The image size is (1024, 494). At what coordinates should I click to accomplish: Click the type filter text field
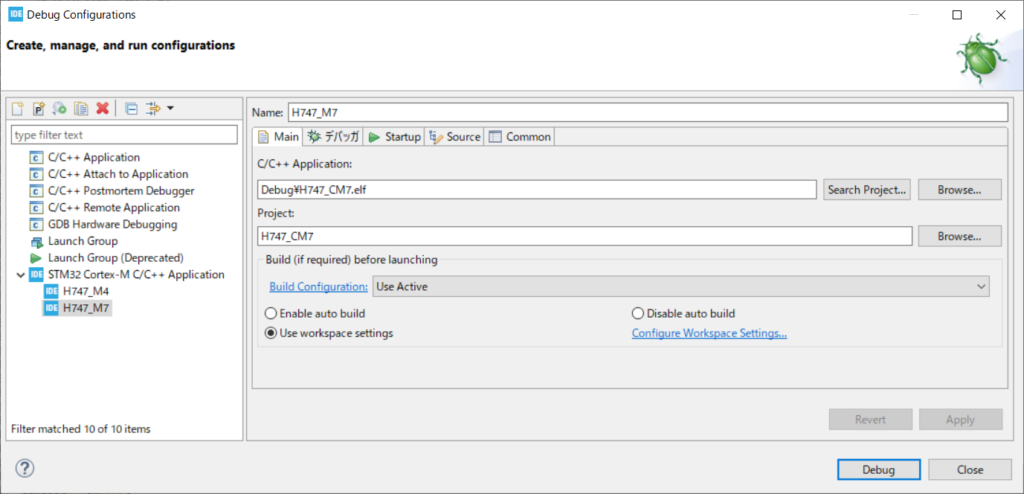124,135
